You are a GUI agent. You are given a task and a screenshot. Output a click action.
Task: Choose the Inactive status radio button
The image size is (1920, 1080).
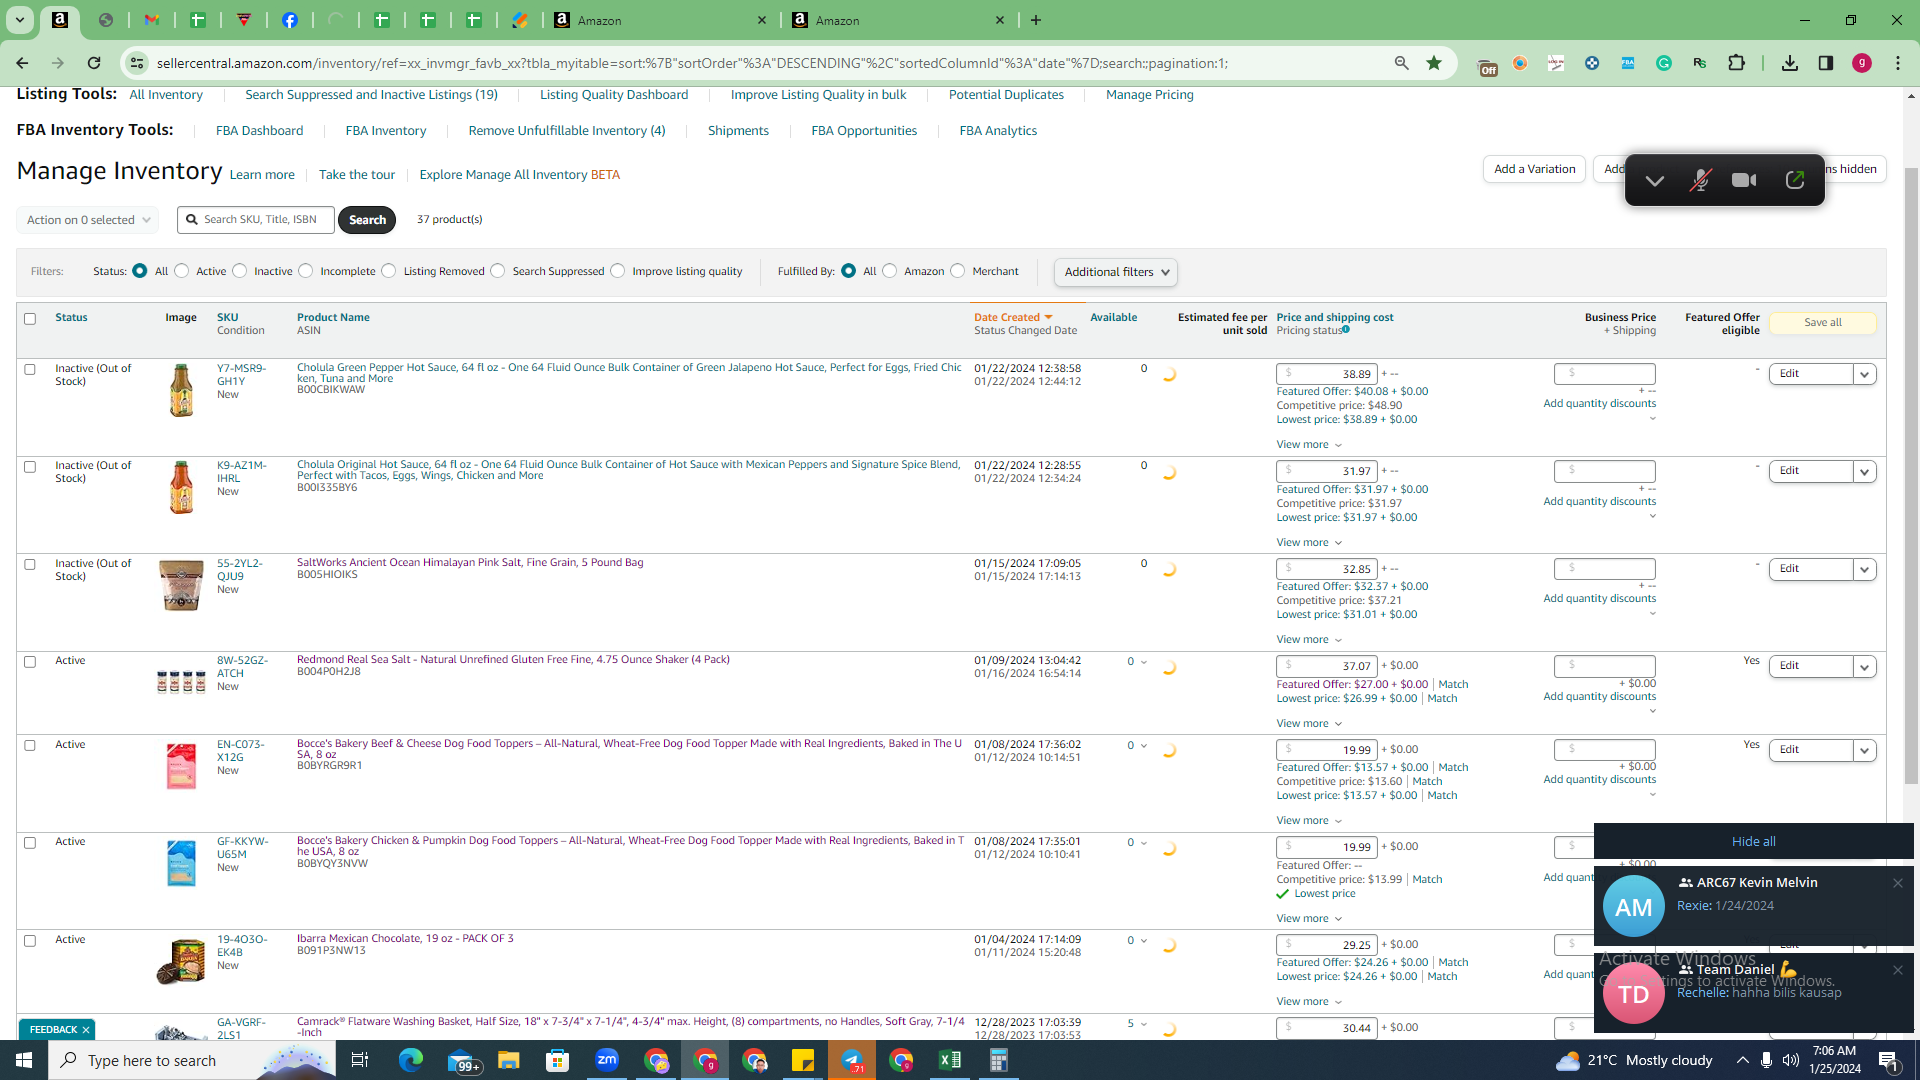point(240,271)
